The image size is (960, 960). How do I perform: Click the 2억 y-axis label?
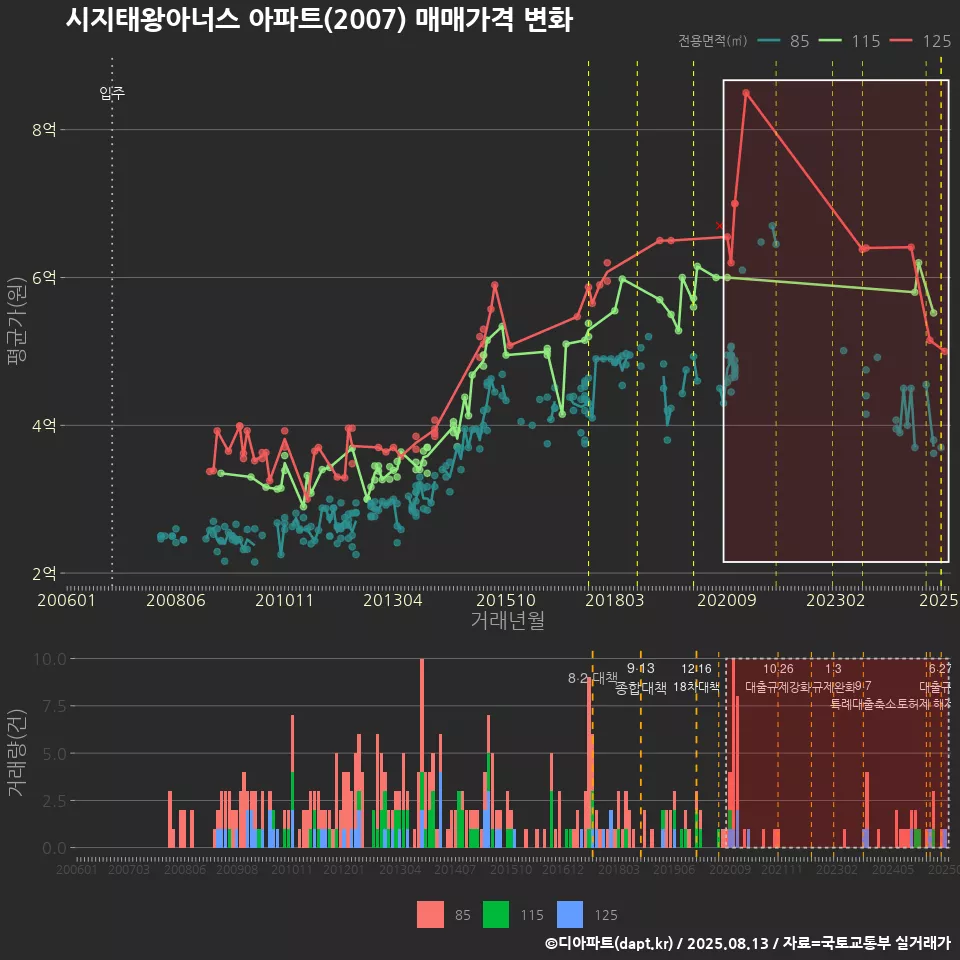(x=44, y=573)
